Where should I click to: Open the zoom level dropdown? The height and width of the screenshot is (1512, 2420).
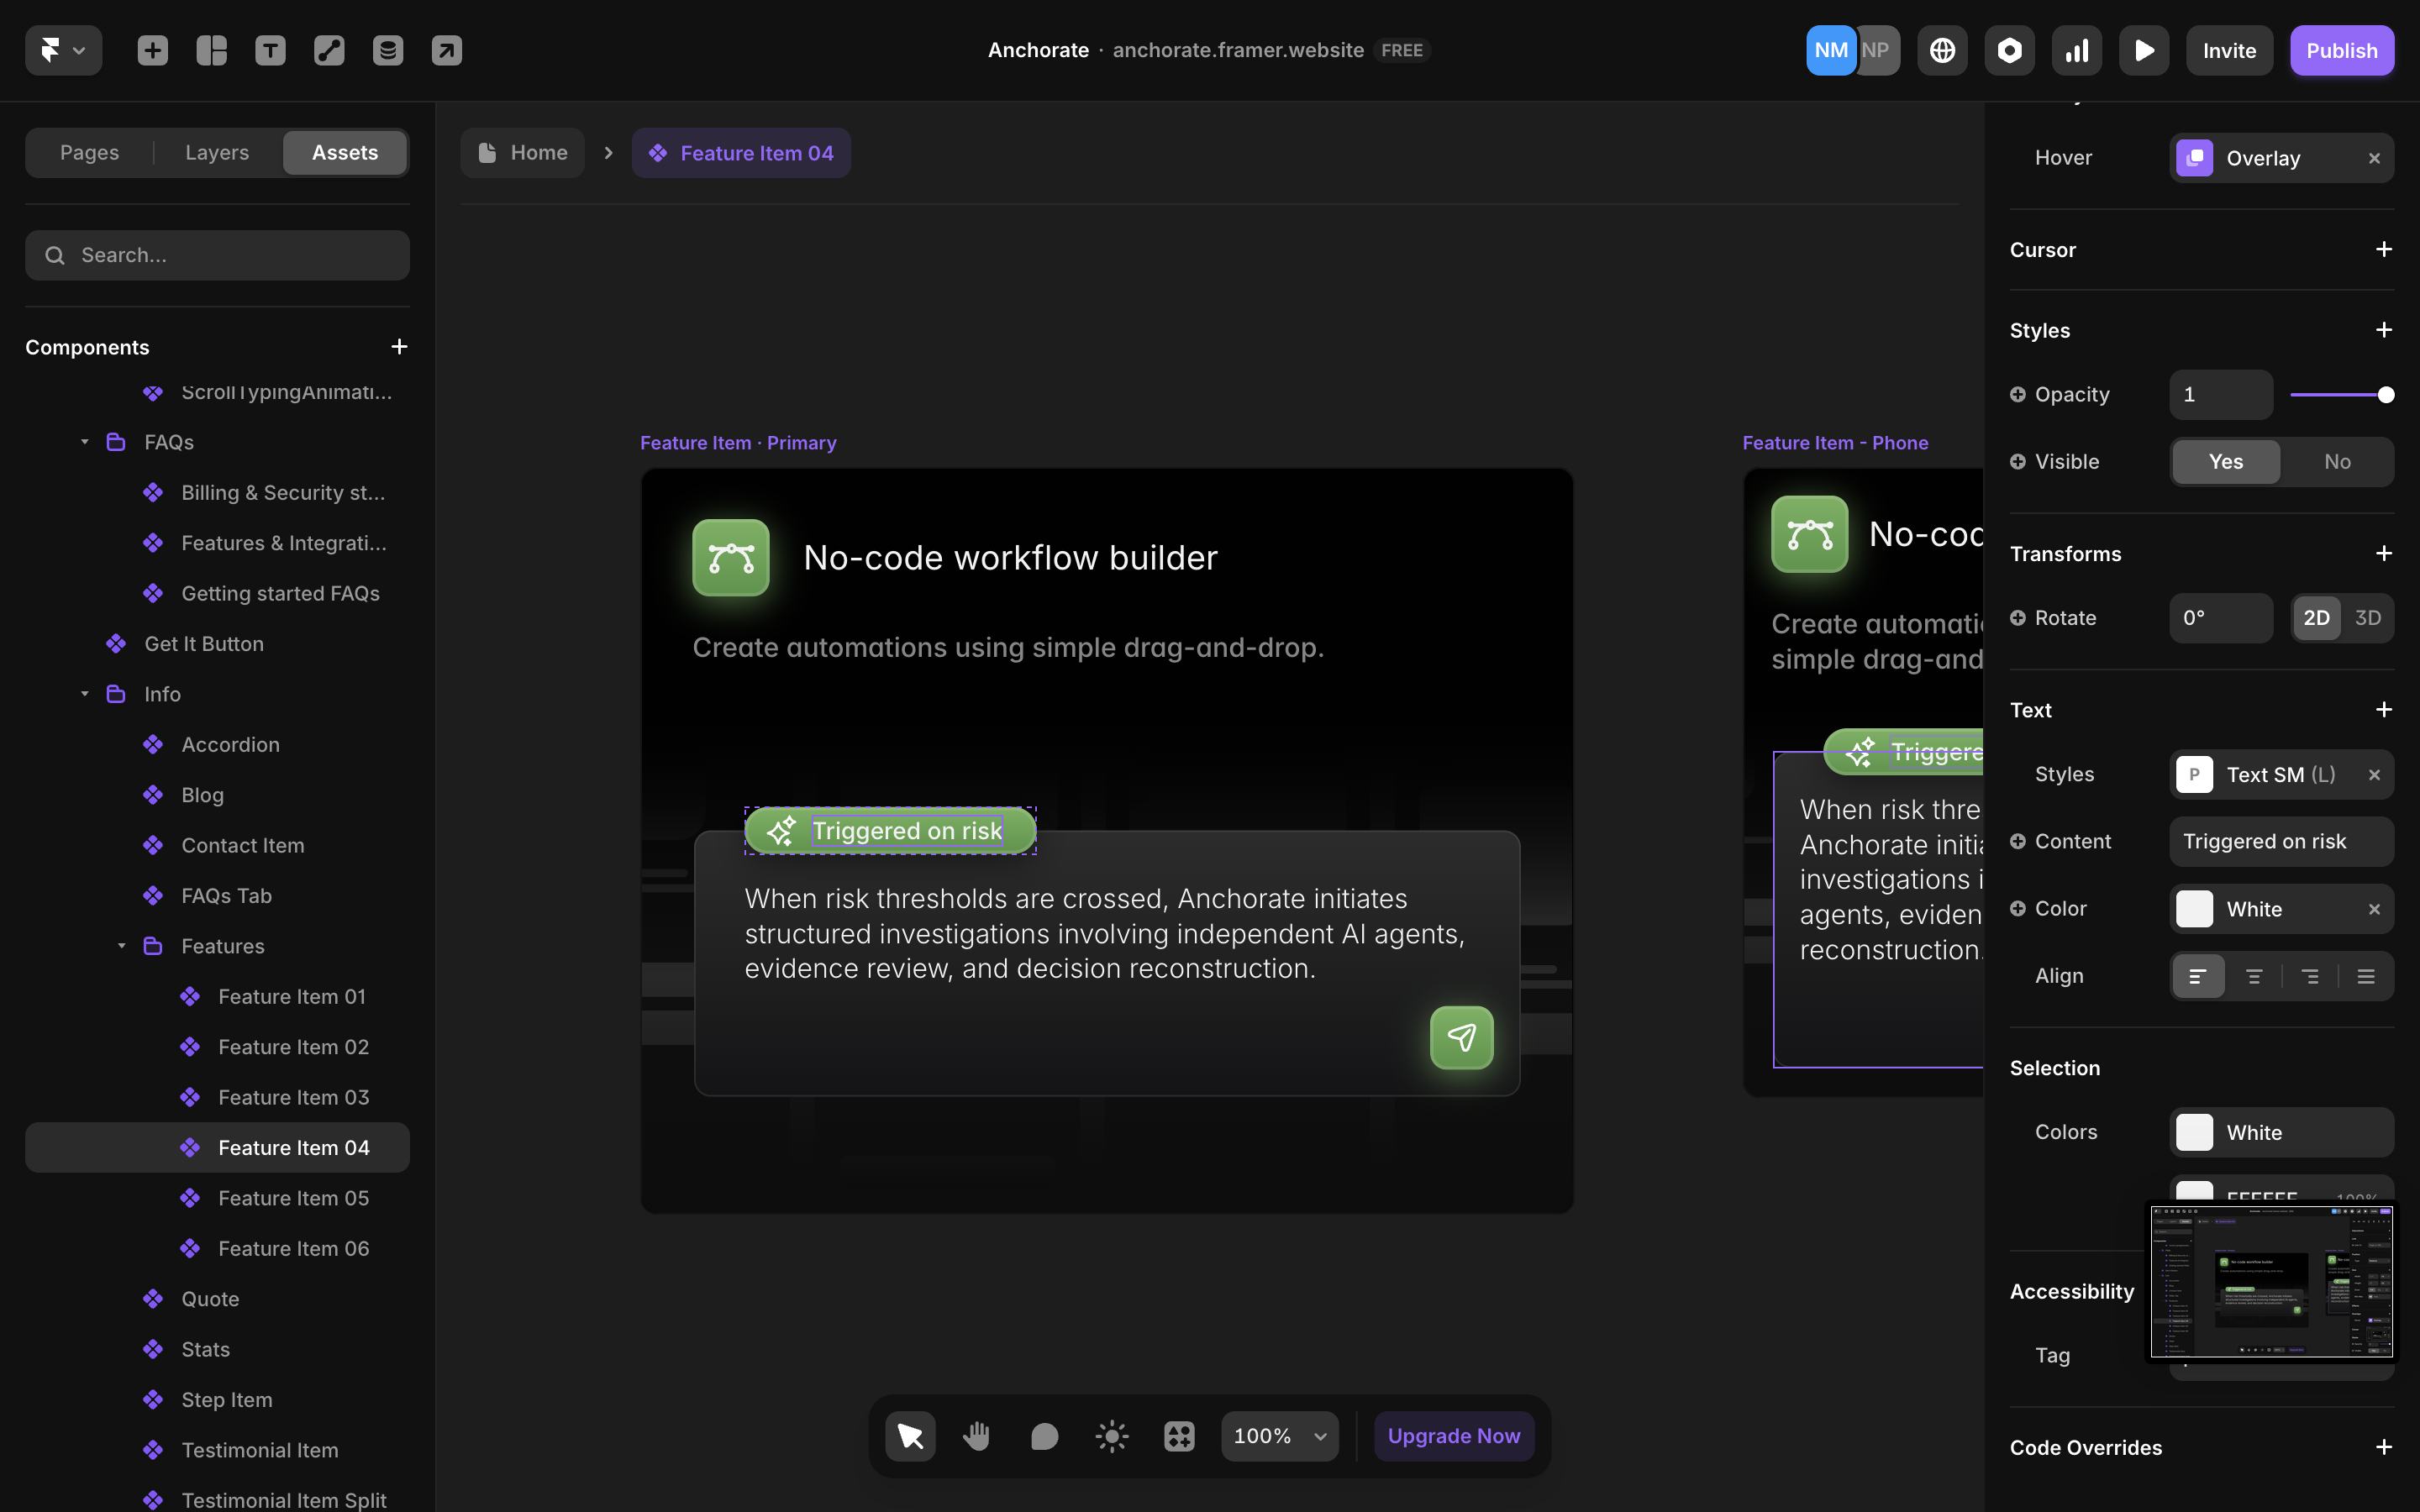(1279, 1435)
